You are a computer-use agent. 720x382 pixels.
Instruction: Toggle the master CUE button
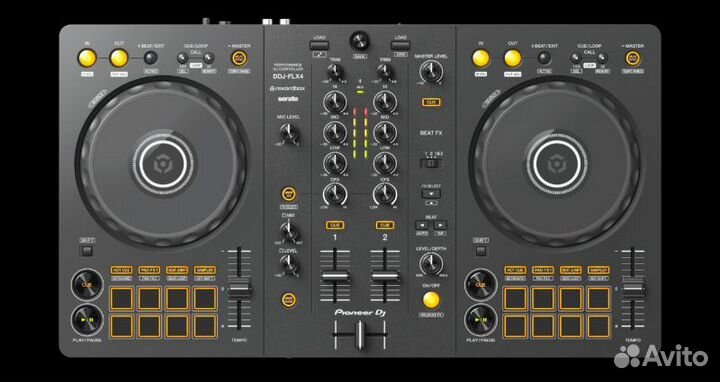pos(431,102)
